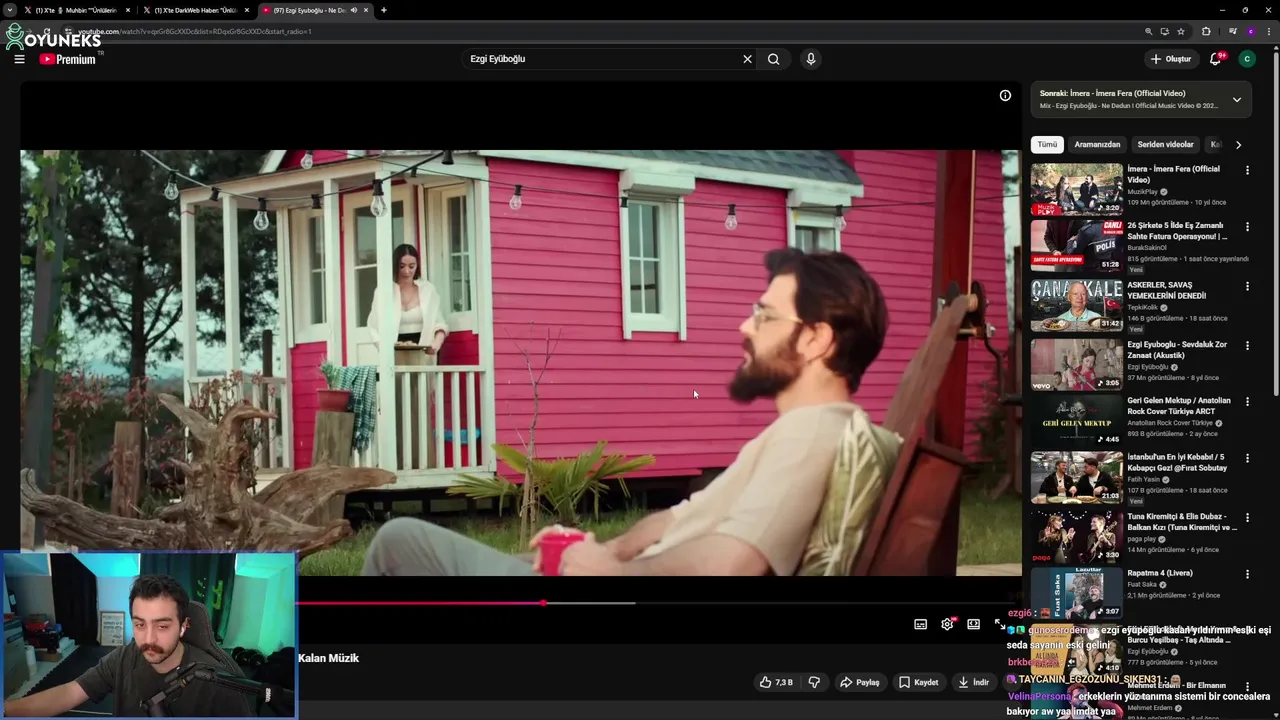Click the Paylaş share button
This screenshot has height=720, width=1280.
coord(859,682)
